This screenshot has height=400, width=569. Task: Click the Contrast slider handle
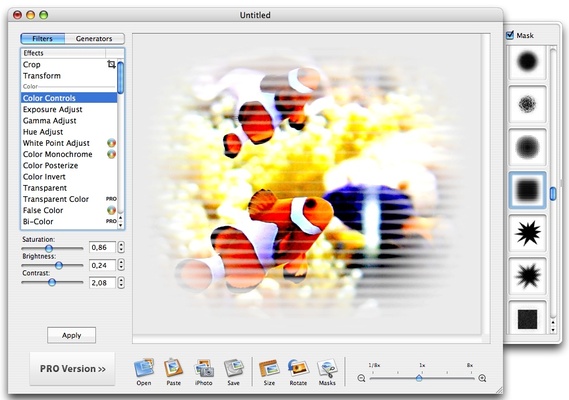coord(52,282)
